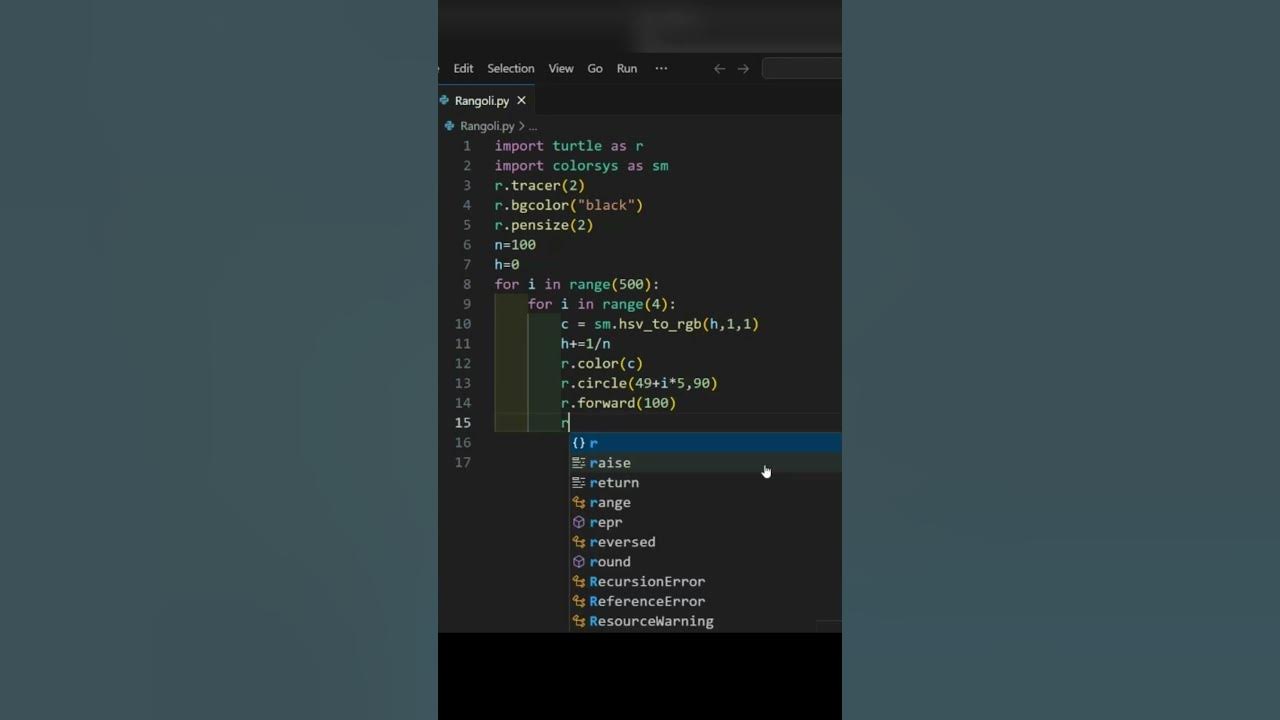Click the keyword icon beside 'raise'
The width and height of the screenshot is (1280, 720).
click(x=579, y=463)
